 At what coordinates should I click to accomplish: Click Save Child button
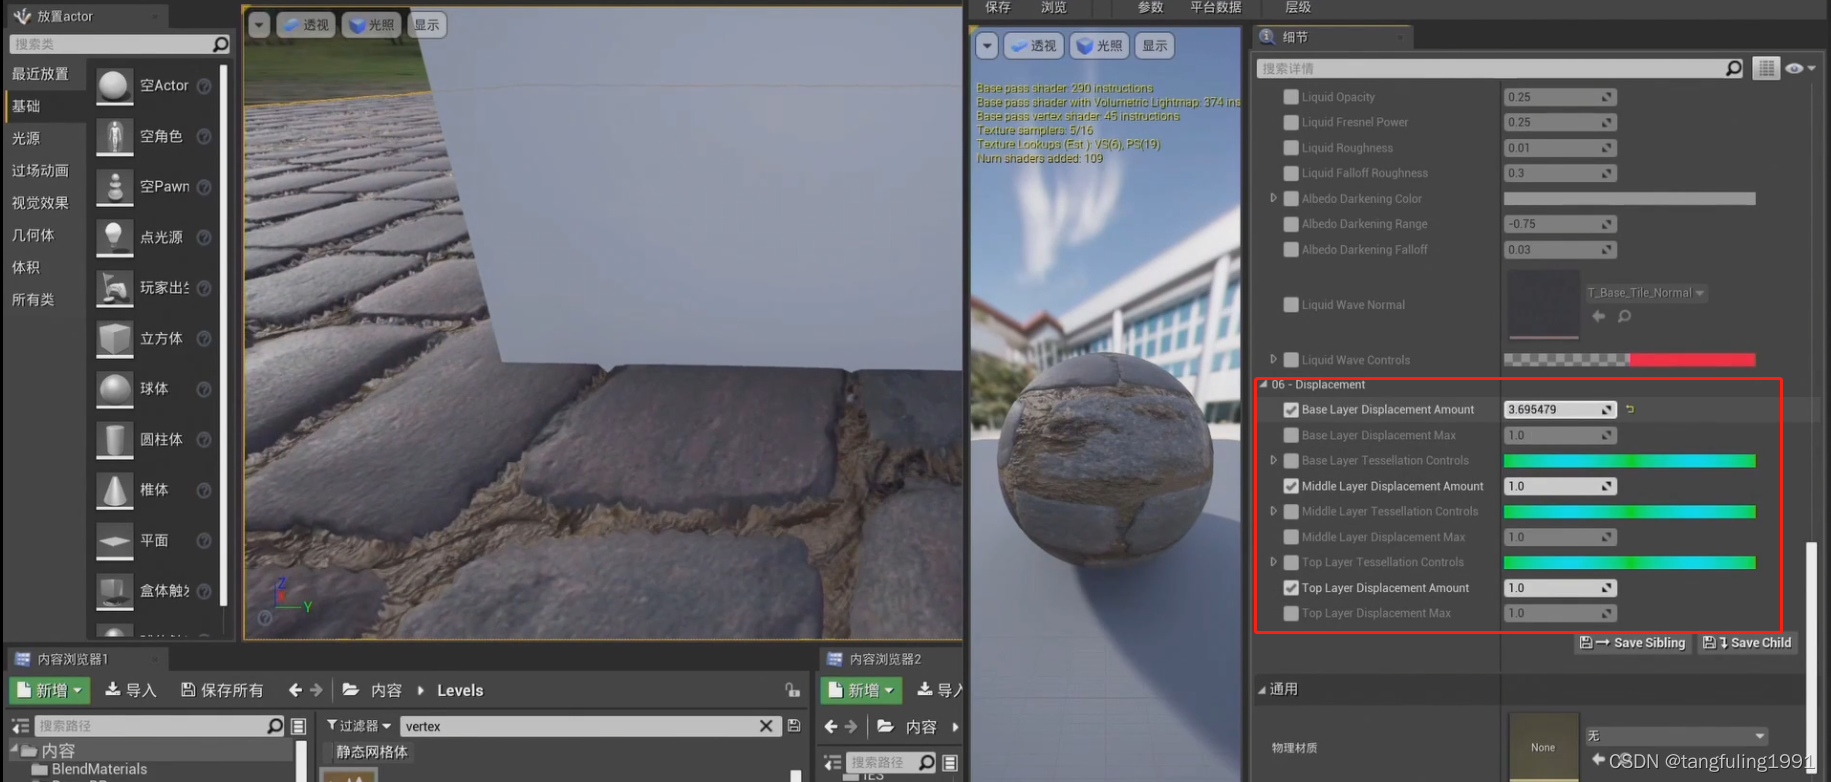(x=1747, y=643)
